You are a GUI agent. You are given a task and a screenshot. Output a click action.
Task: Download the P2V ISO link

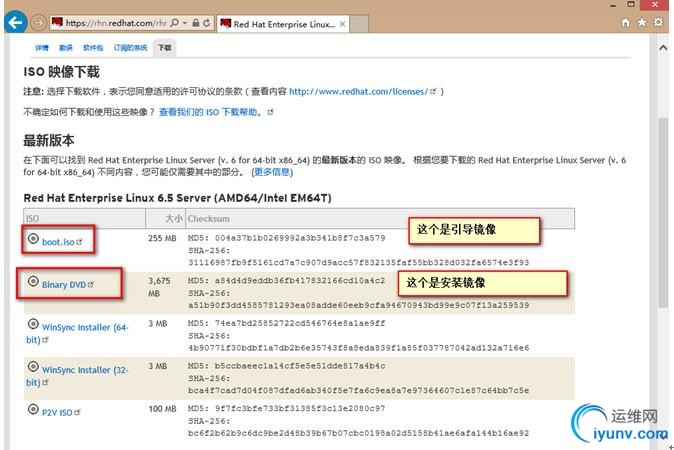click(57, 413)
